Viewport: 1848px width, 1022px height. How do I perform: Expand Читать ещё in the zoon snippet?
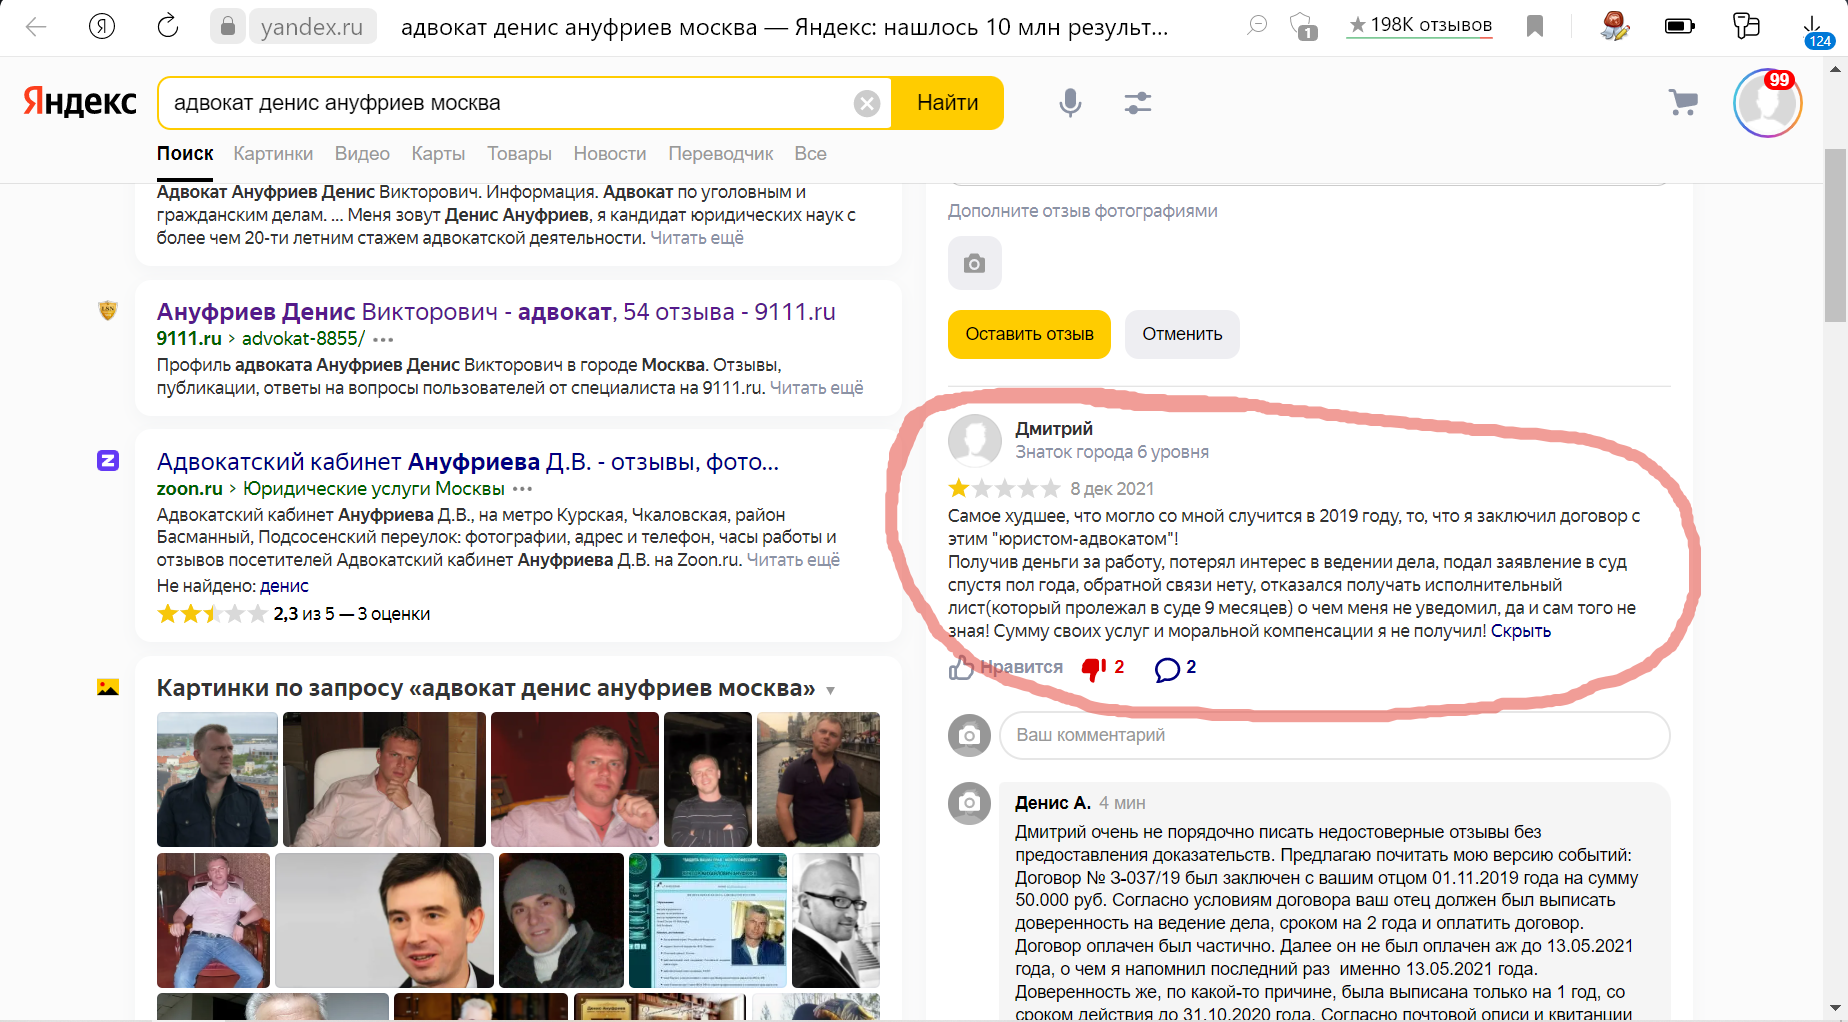click(x=793, y=560)
